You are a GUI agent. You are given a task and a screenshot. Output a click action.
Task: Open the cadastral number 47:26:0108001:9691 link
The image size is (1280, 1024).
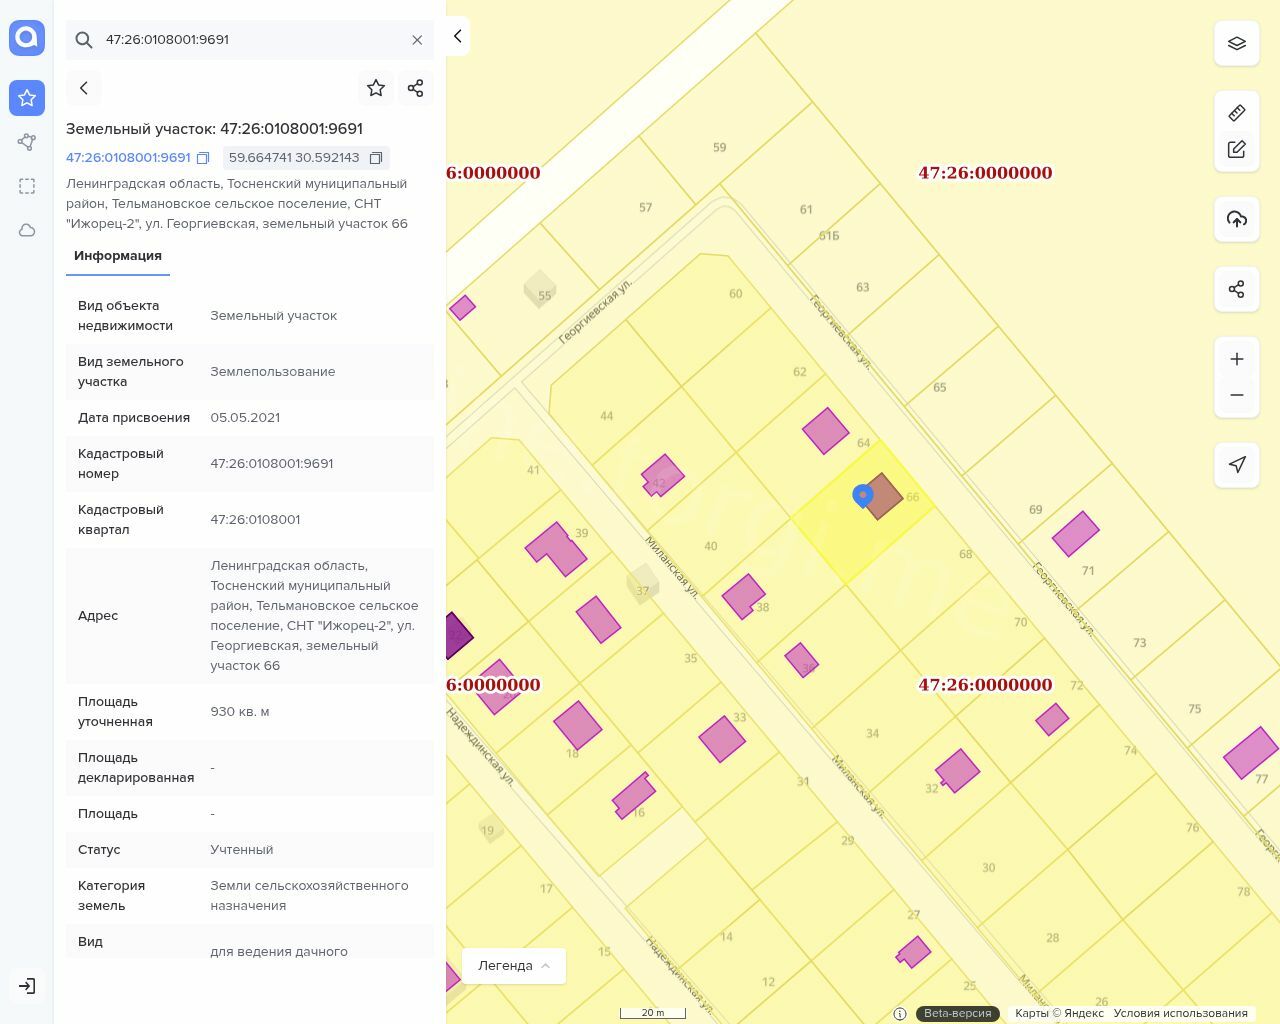click(128, 158)
